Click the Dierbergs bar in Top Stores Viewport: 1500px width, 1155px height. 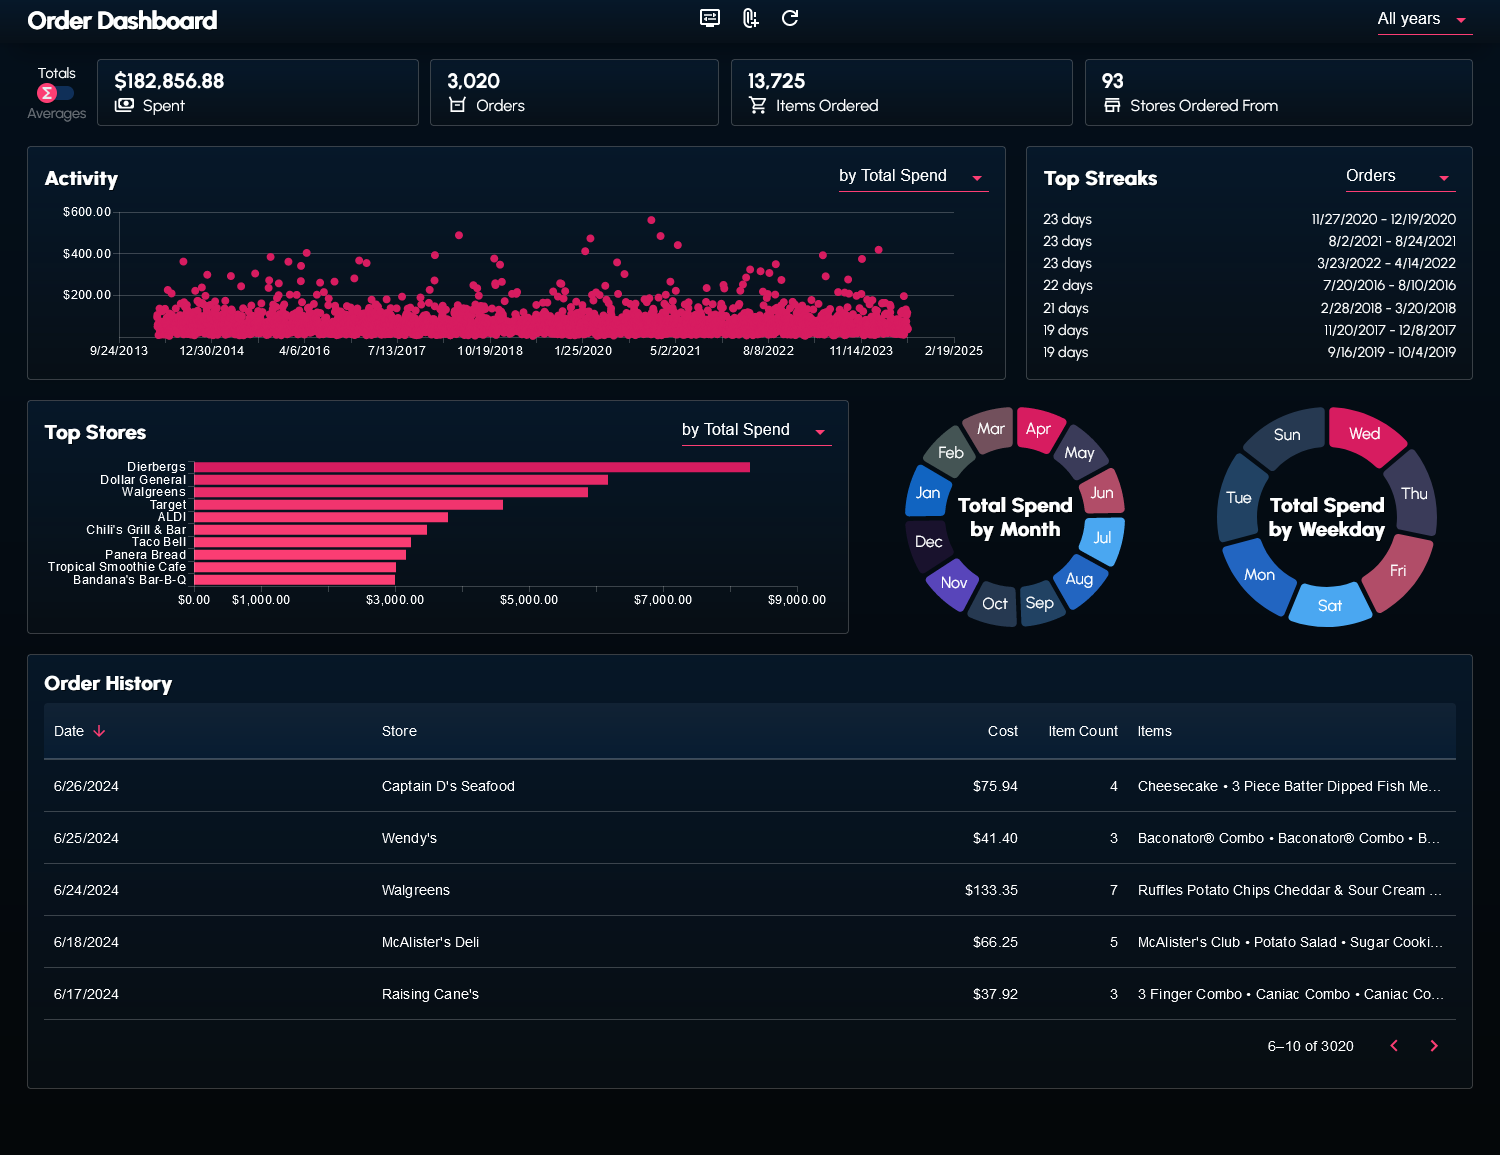tap(471, 467)
